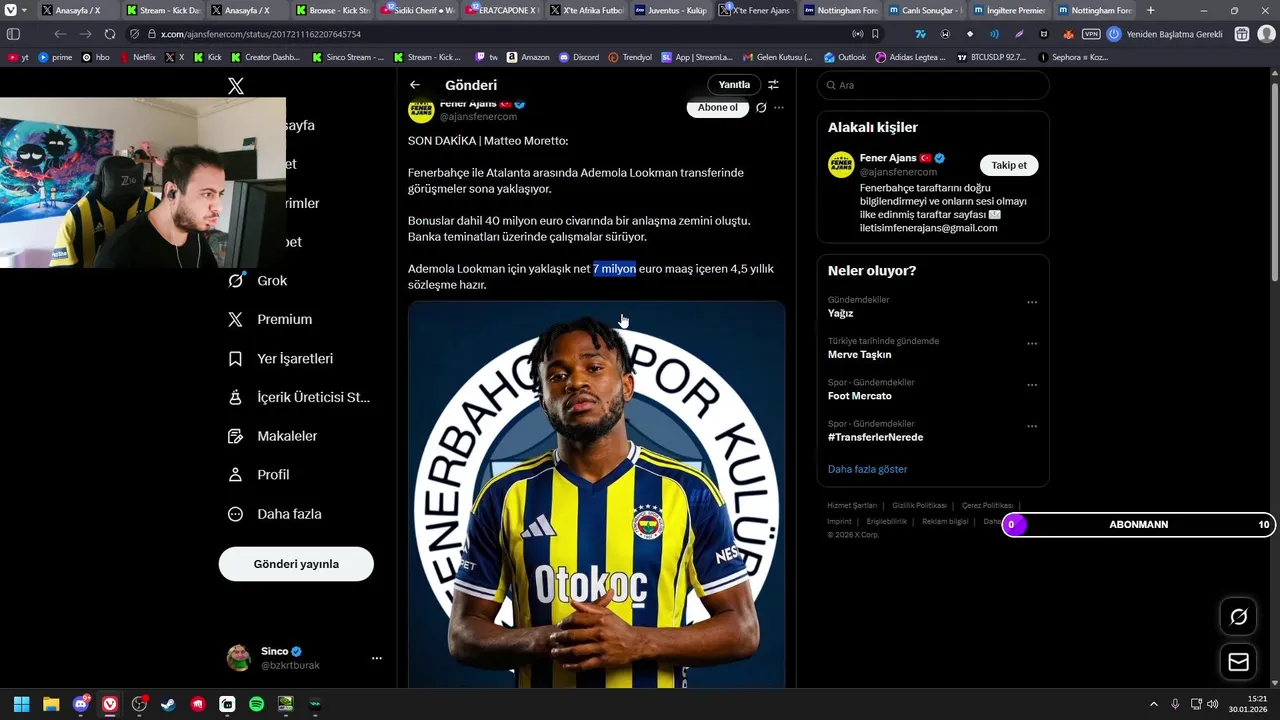Open Premium in the sidebar
Screen dimensions: 1280x720
point(271,320)
